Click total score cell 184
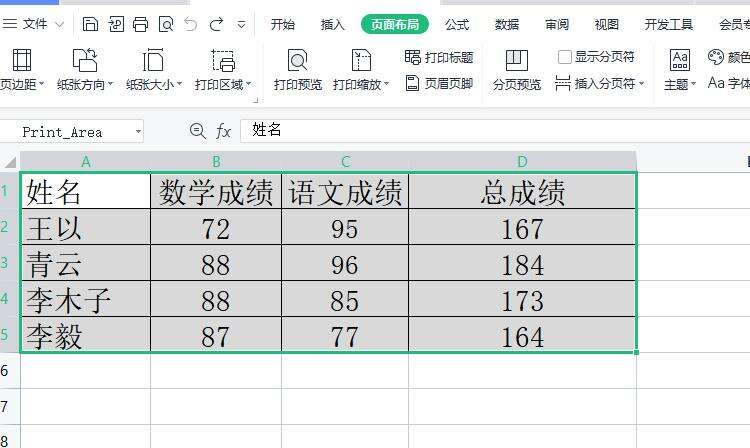This screenshot has height=448, width=750. pyautogui.click(x=522, y=263)
